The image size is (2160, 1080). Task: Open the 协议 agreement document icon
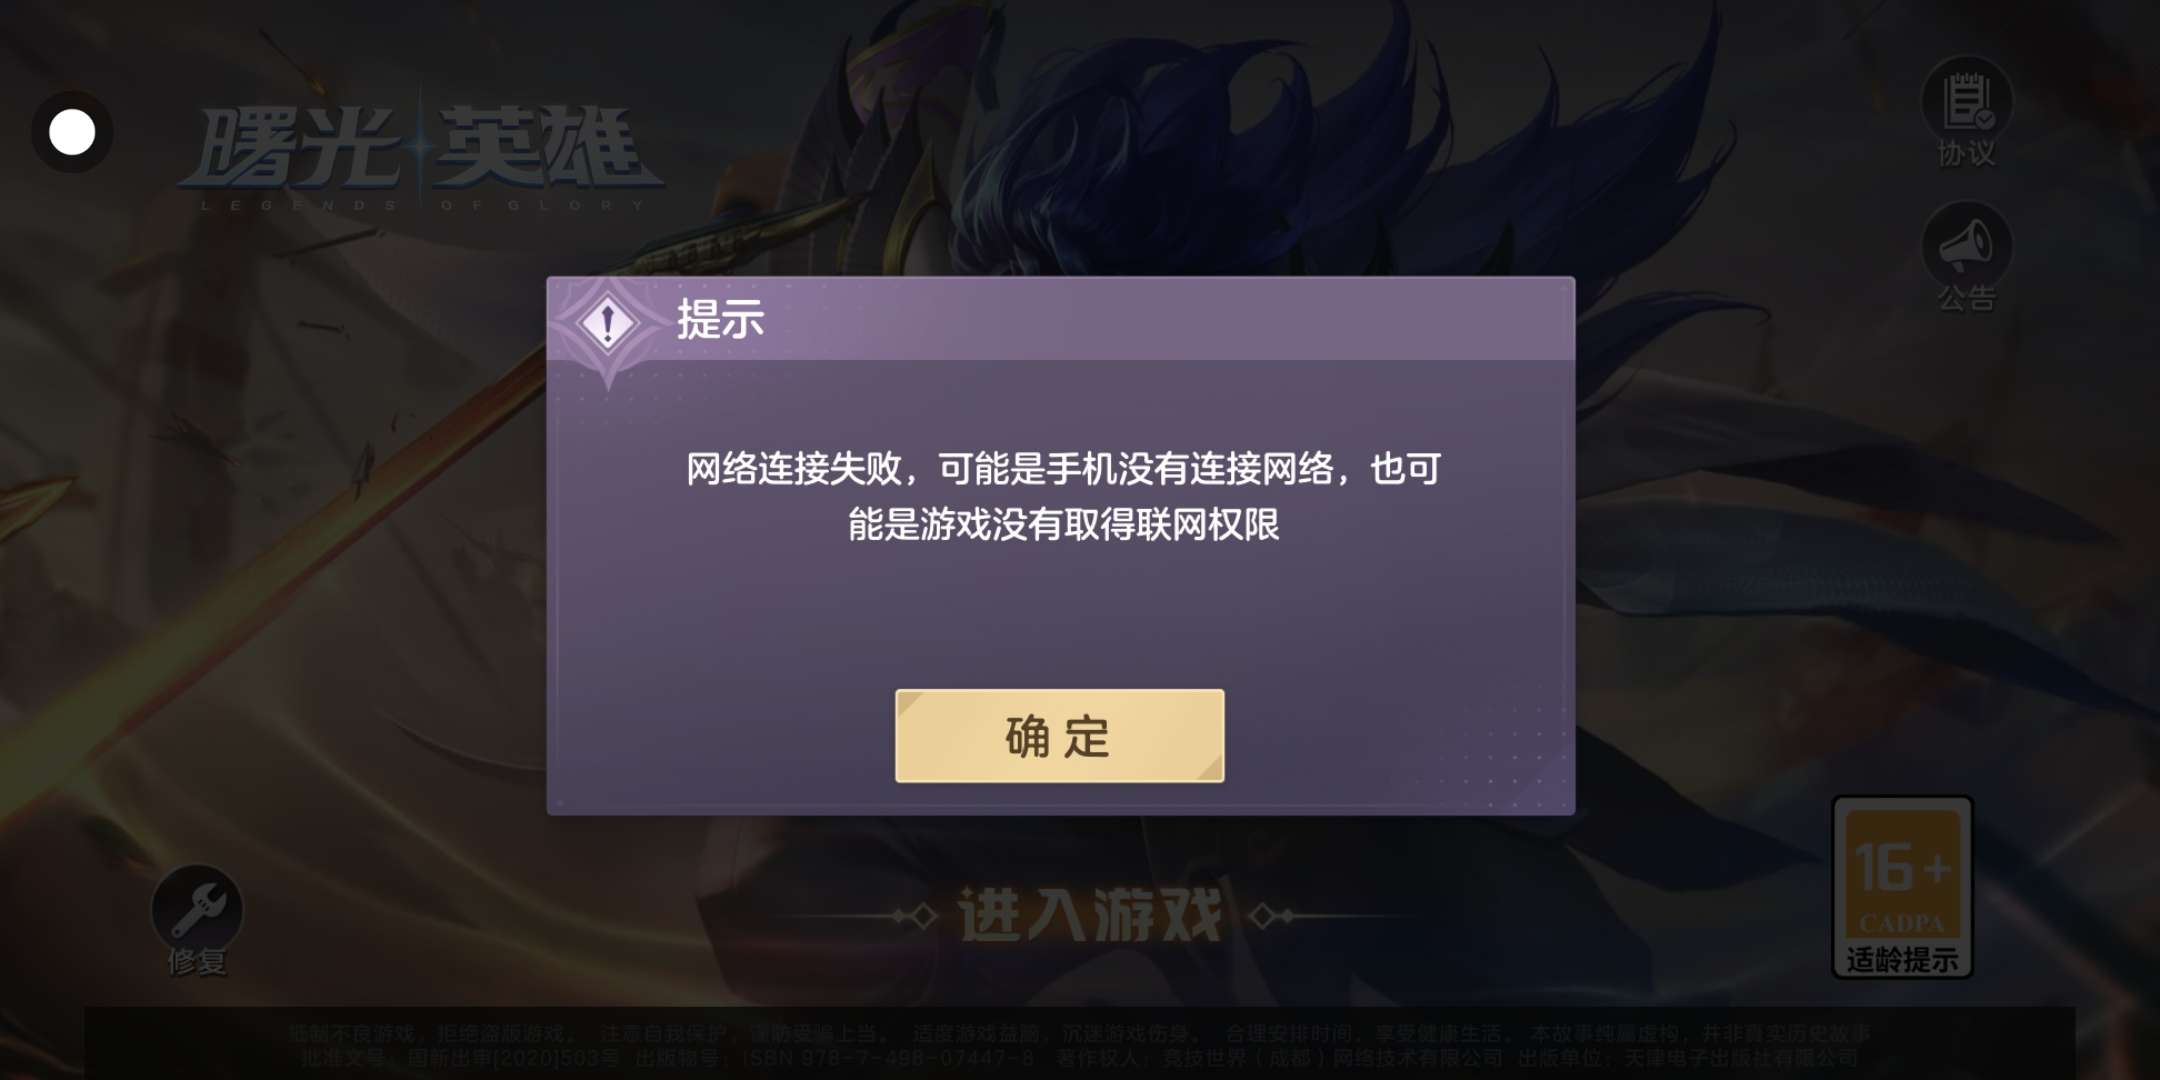tap(1966, 100)
